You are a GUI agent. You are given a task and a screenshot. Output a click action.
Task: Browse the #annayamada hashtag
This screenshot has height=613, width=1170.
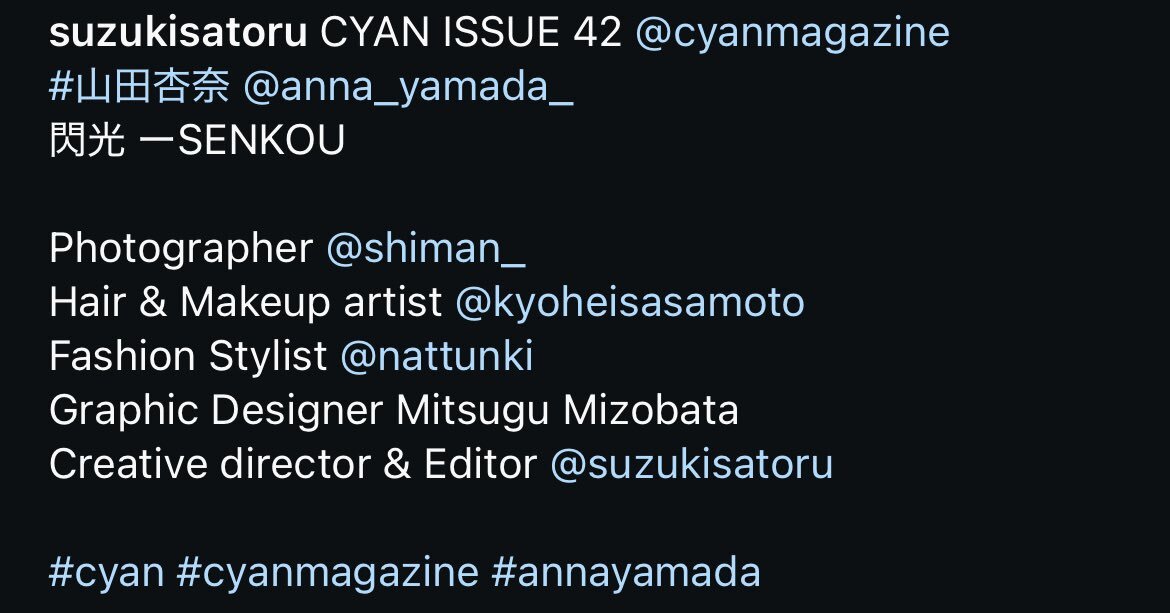626,573
